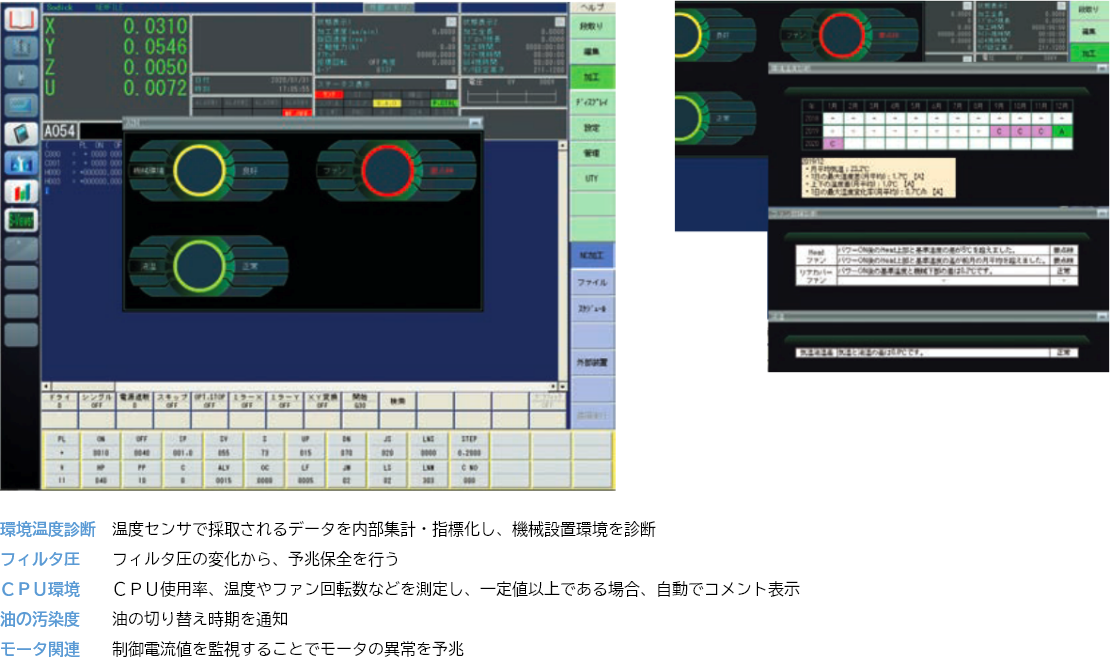
Task: Toggle ミラーX OFF switch
Action: (x=247, y=401)
